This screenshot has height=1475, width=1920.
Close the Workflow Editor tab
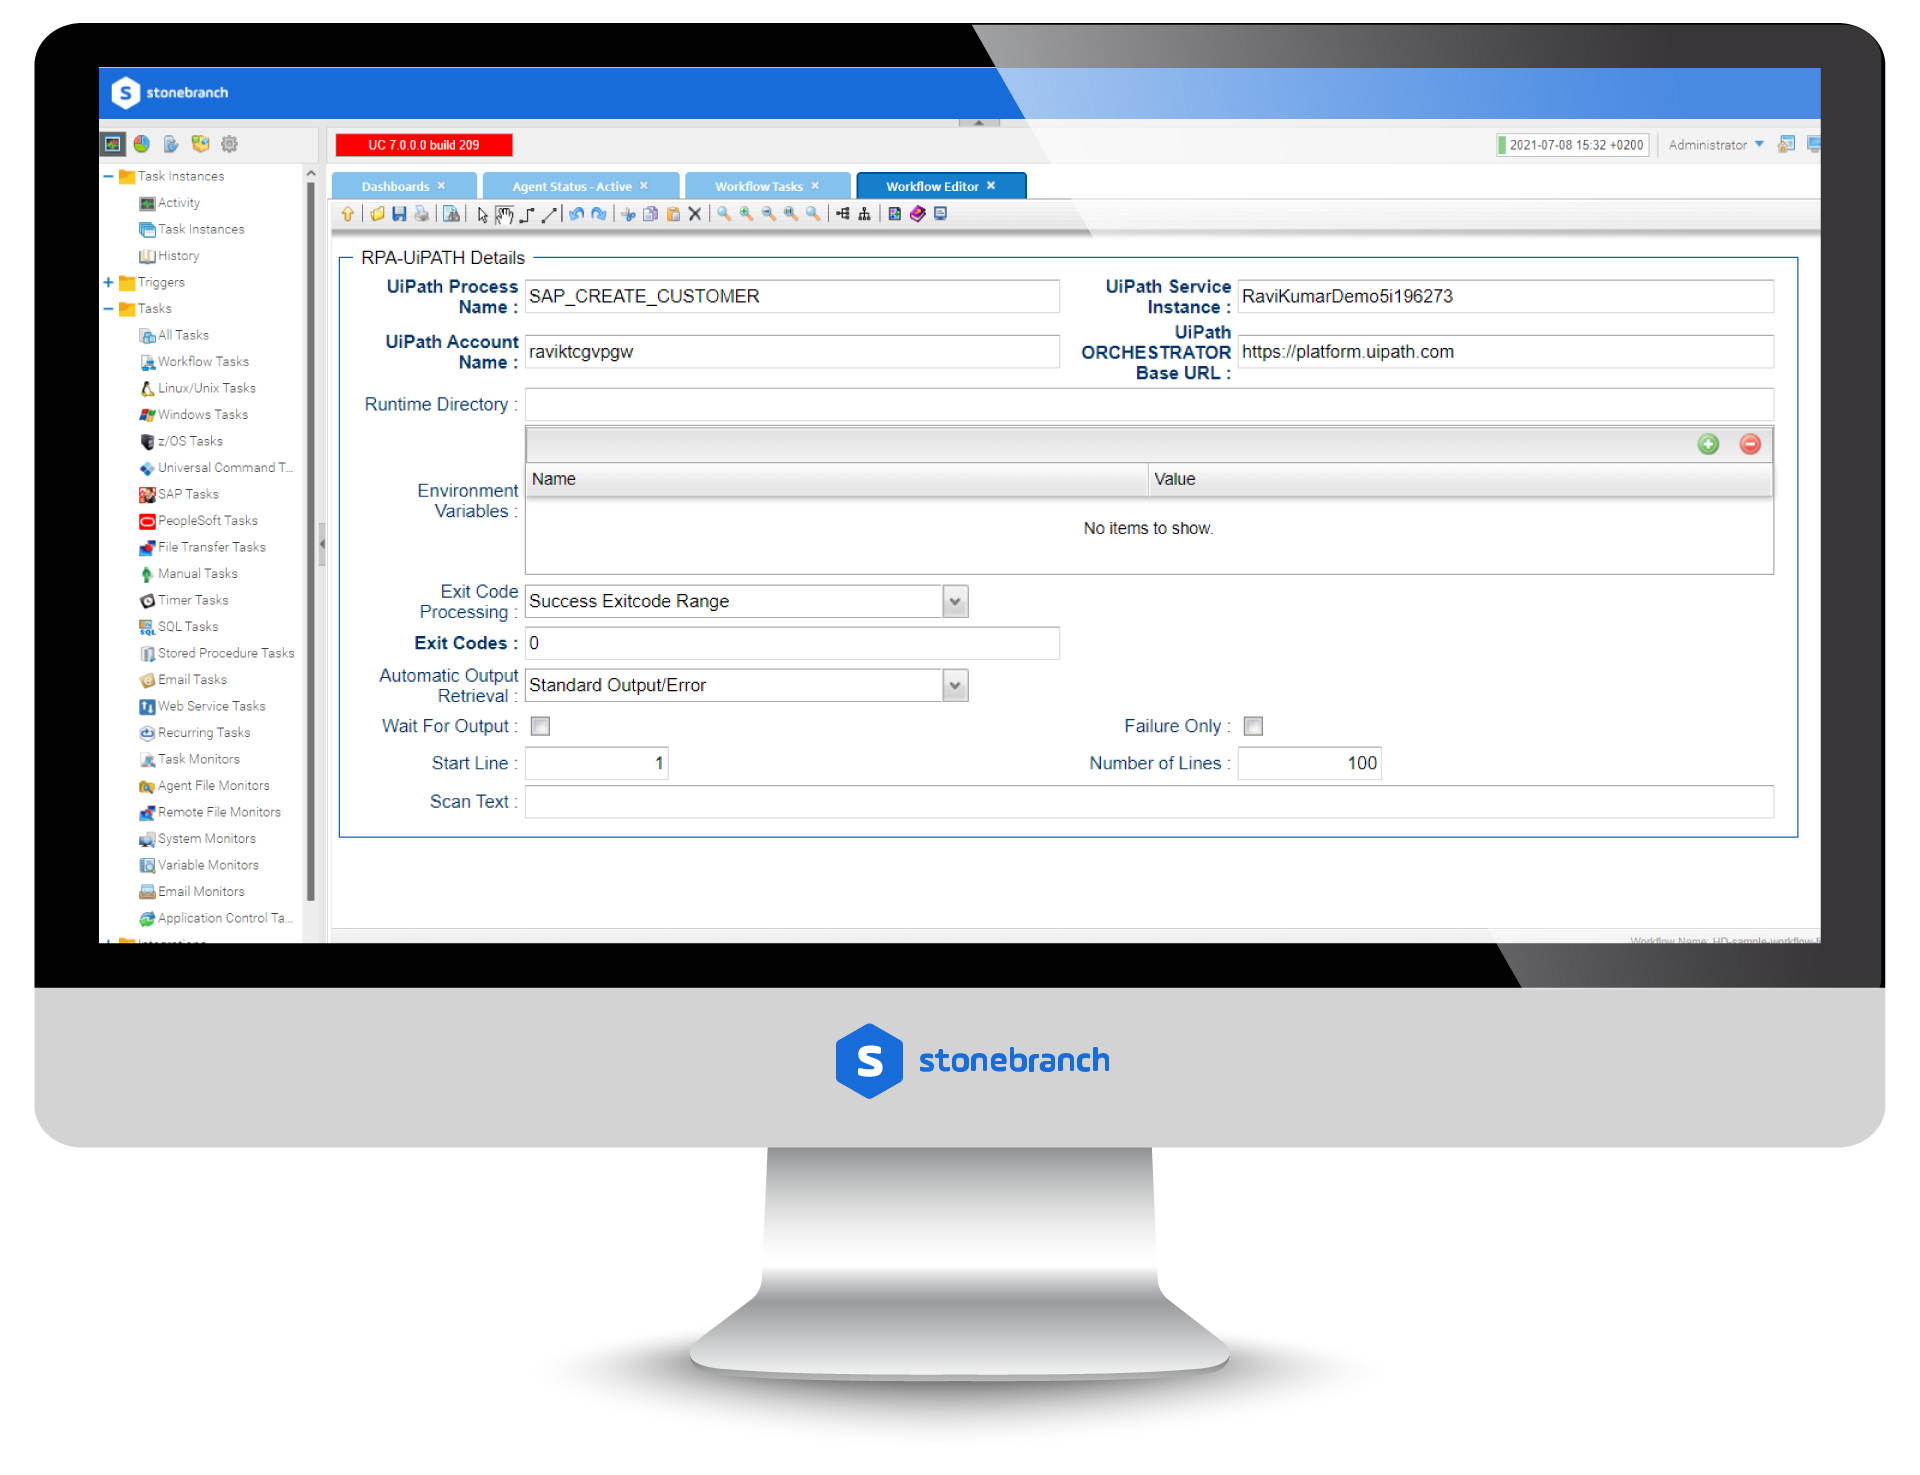coord(991,186)
